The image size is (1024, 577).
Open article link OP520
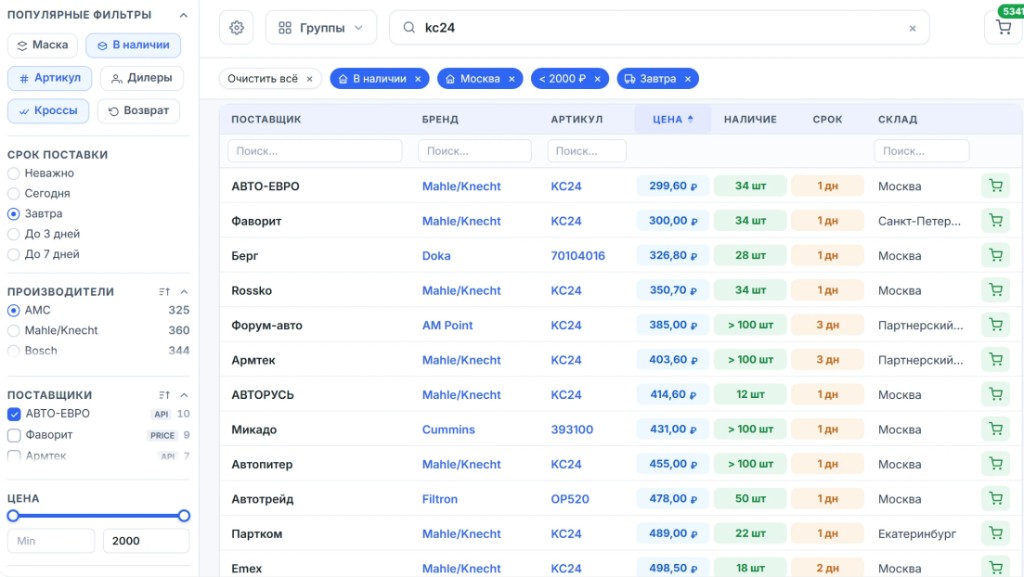point(569,499)
